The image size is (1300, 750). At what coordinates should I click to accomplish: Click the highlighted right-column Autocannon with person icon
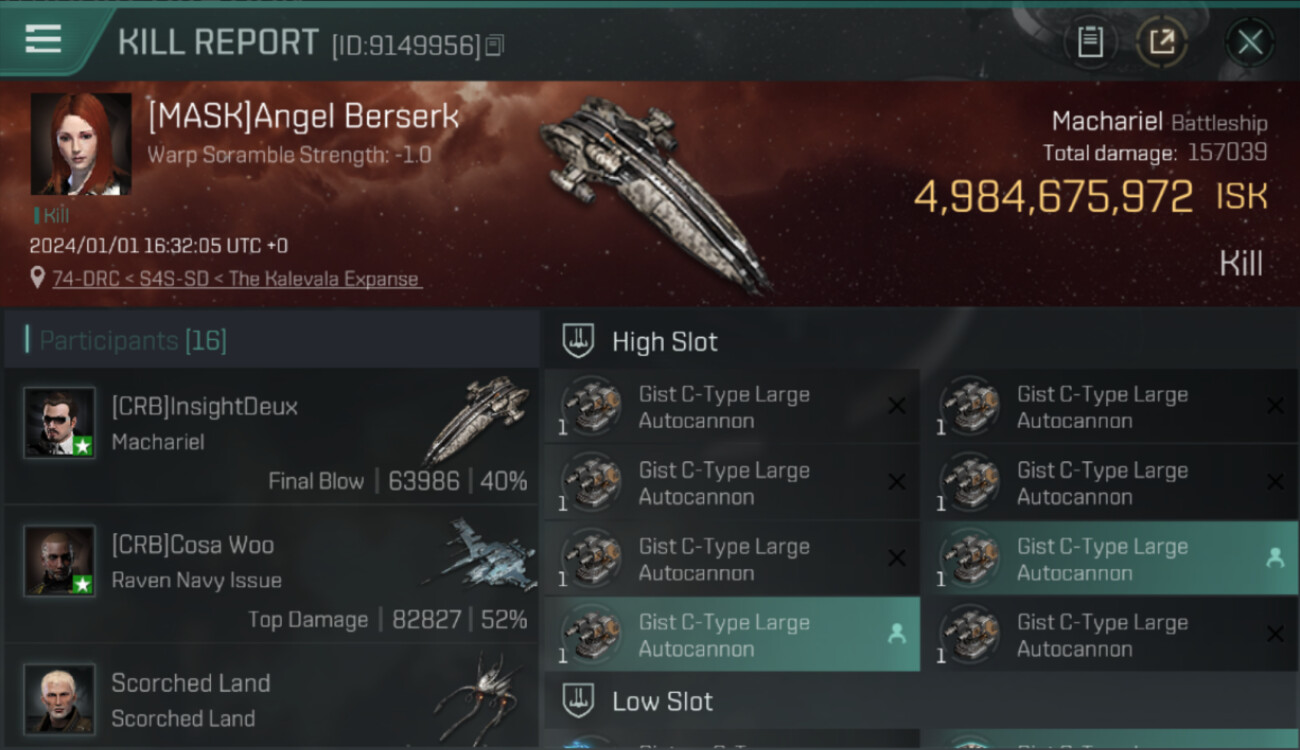[1110, 559]
